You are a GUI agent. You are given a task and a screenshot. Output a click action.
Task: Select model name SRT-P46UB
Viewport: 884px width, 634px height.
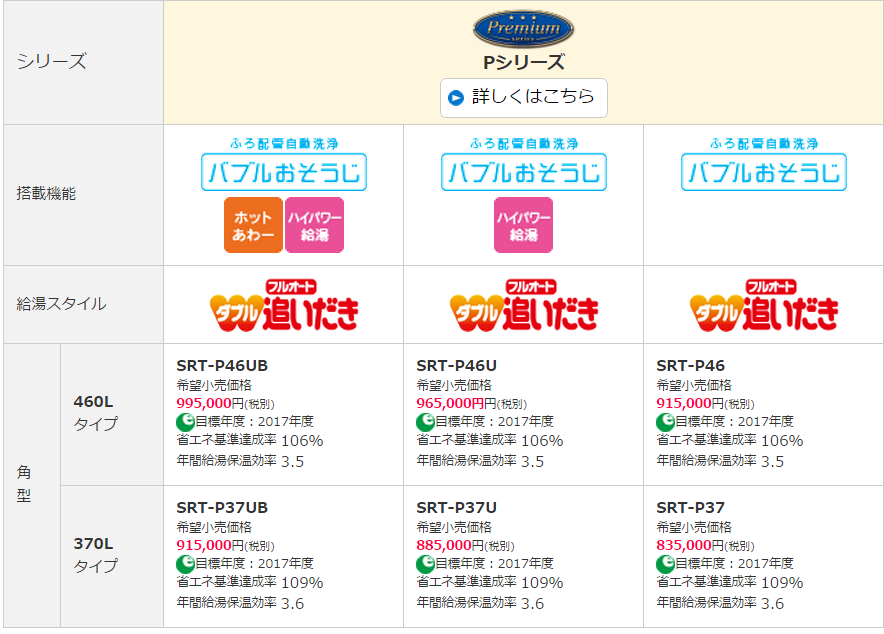click(x=222, y=366)
